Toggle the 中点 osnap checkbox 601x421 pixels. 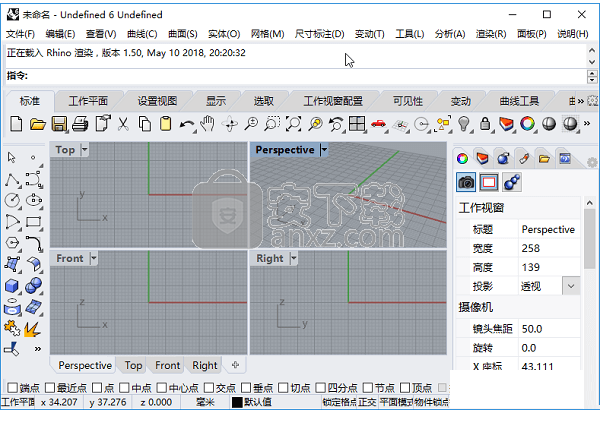123,388
